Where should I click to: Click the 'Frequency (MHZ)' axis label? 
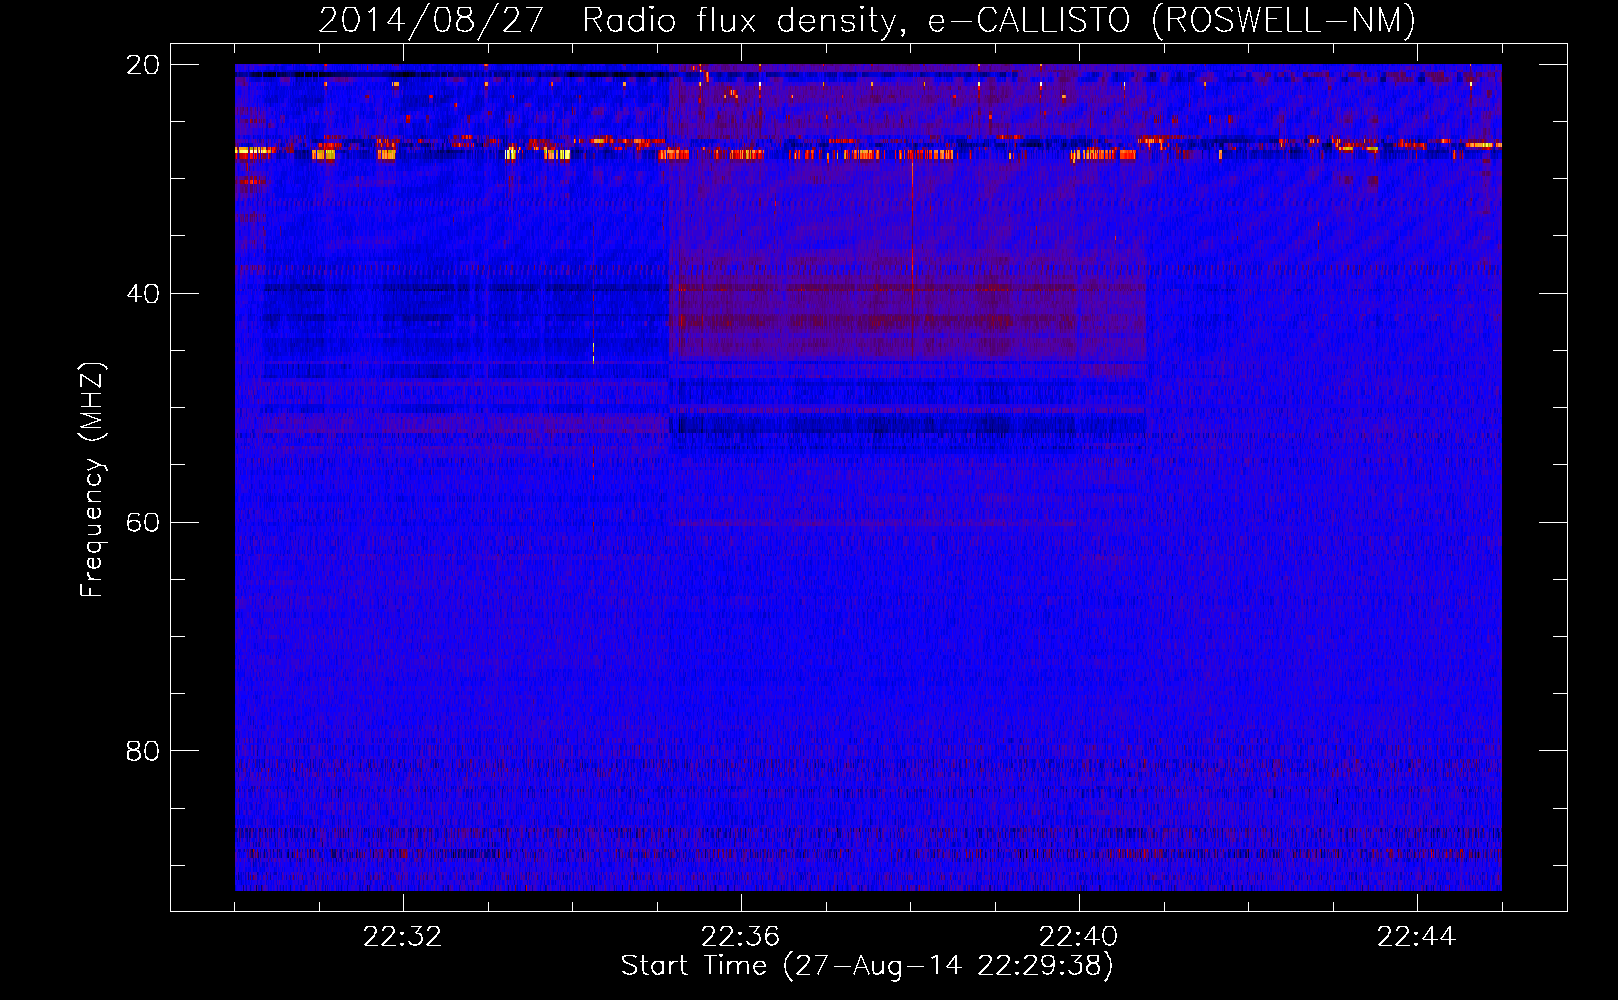(92, 480)
